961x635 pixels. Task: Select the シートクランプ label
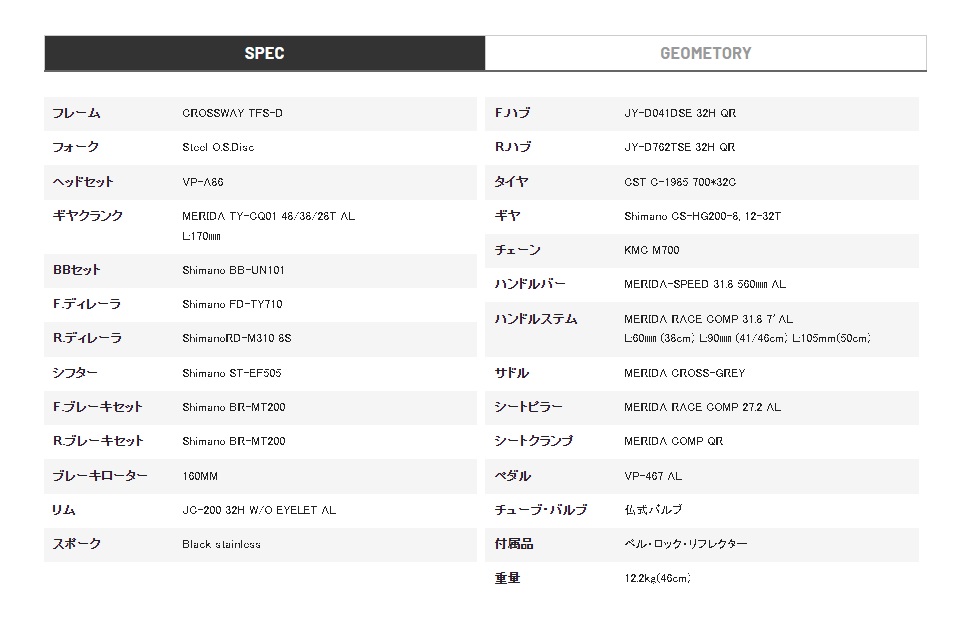click(x=534, y=441)
